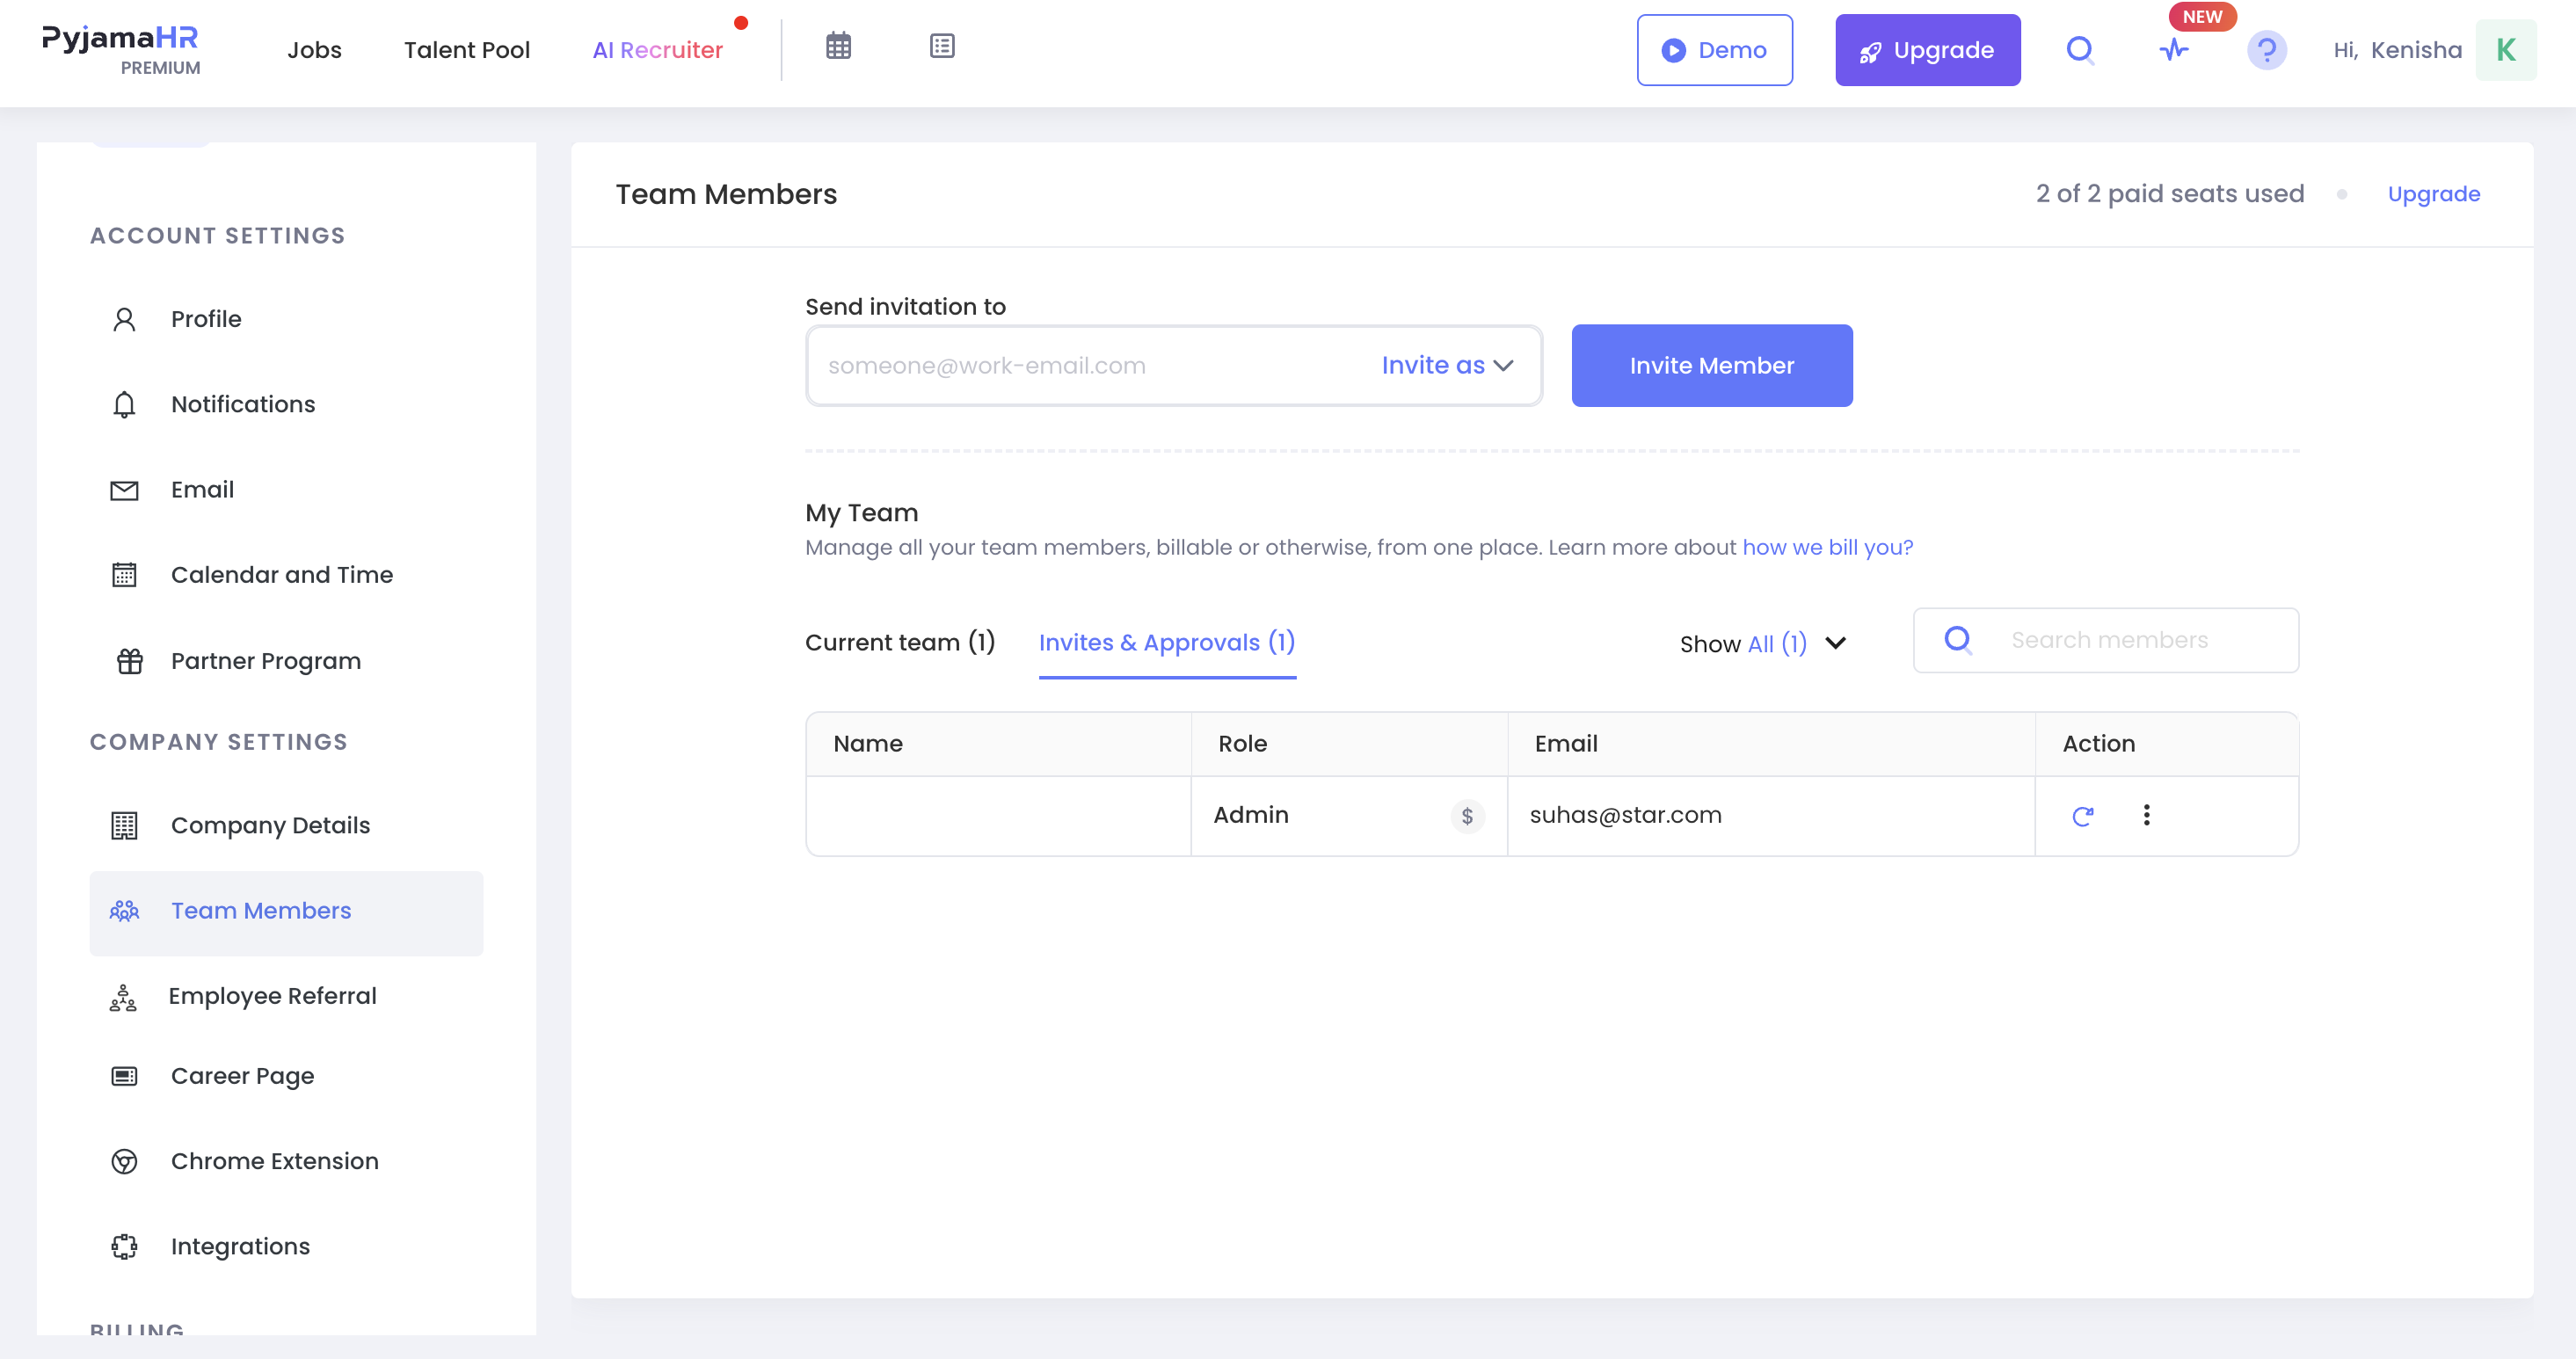The width and height of the screenshot is (2576, 1359).
Task: Click the Kenisha avatar with letter K
Action: (2505, 50)
